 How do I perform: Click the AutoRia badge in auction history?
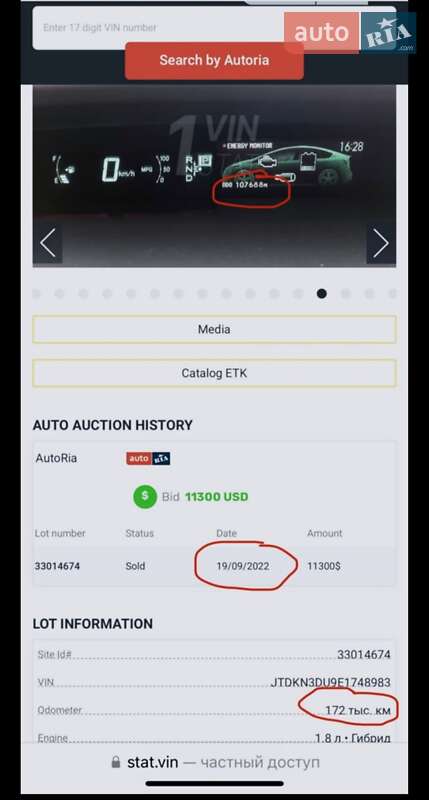(x=148, y=459)
